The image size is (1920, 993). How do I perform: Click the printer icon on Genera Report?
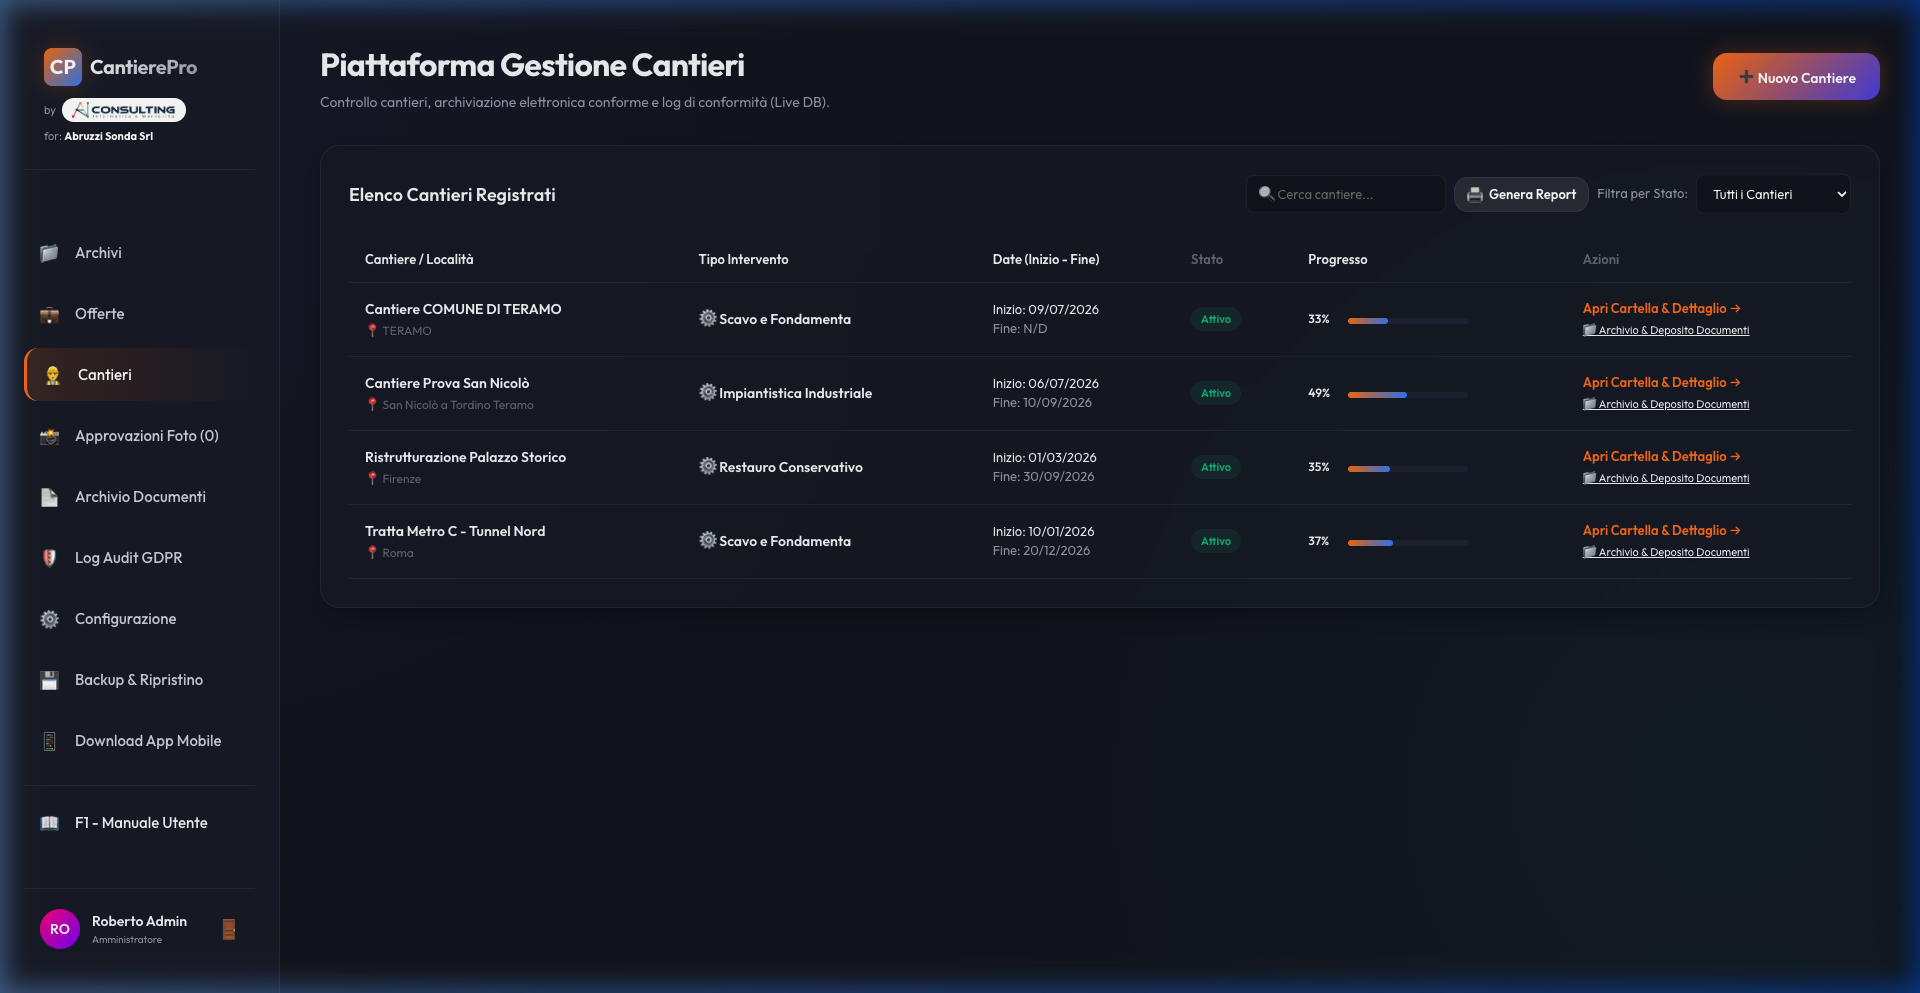1475,195
